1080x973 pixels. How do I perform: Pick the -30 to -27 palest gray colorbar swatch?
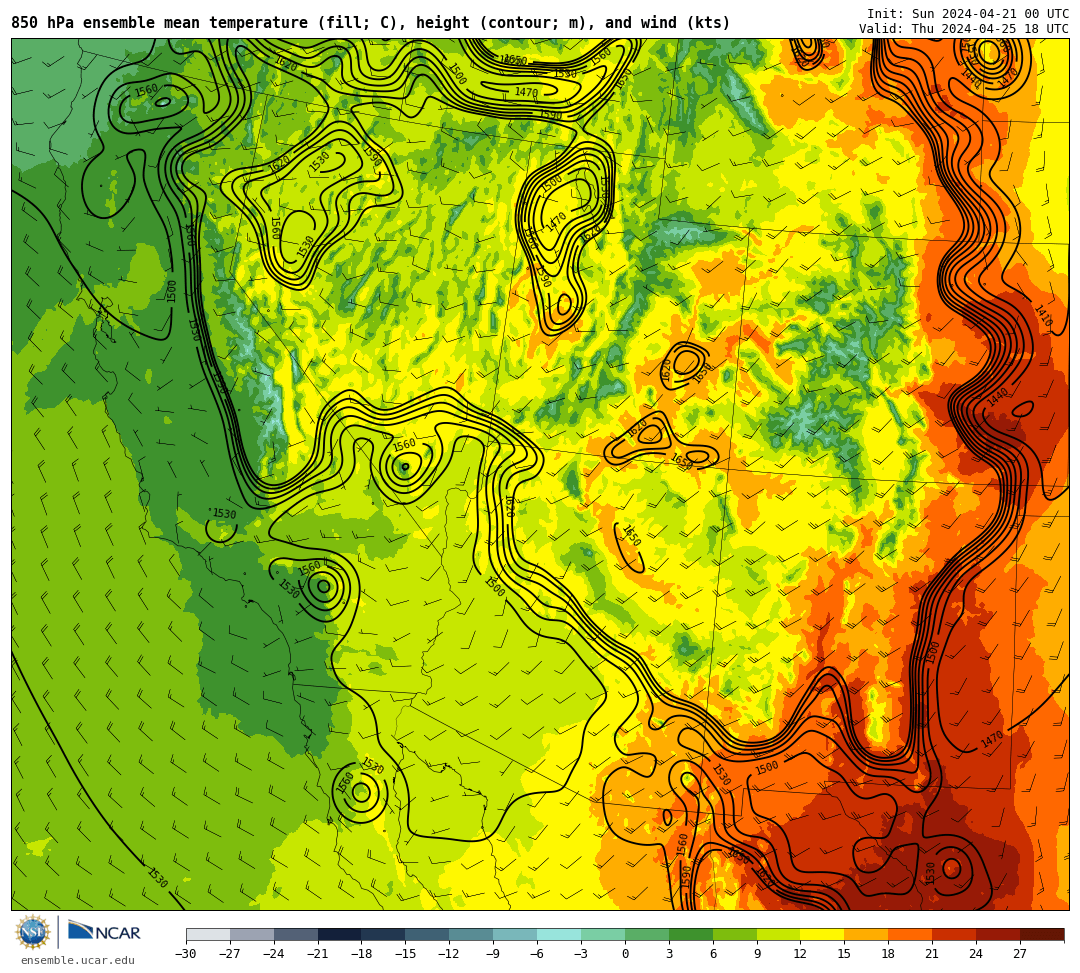click(x=208, y=934)
